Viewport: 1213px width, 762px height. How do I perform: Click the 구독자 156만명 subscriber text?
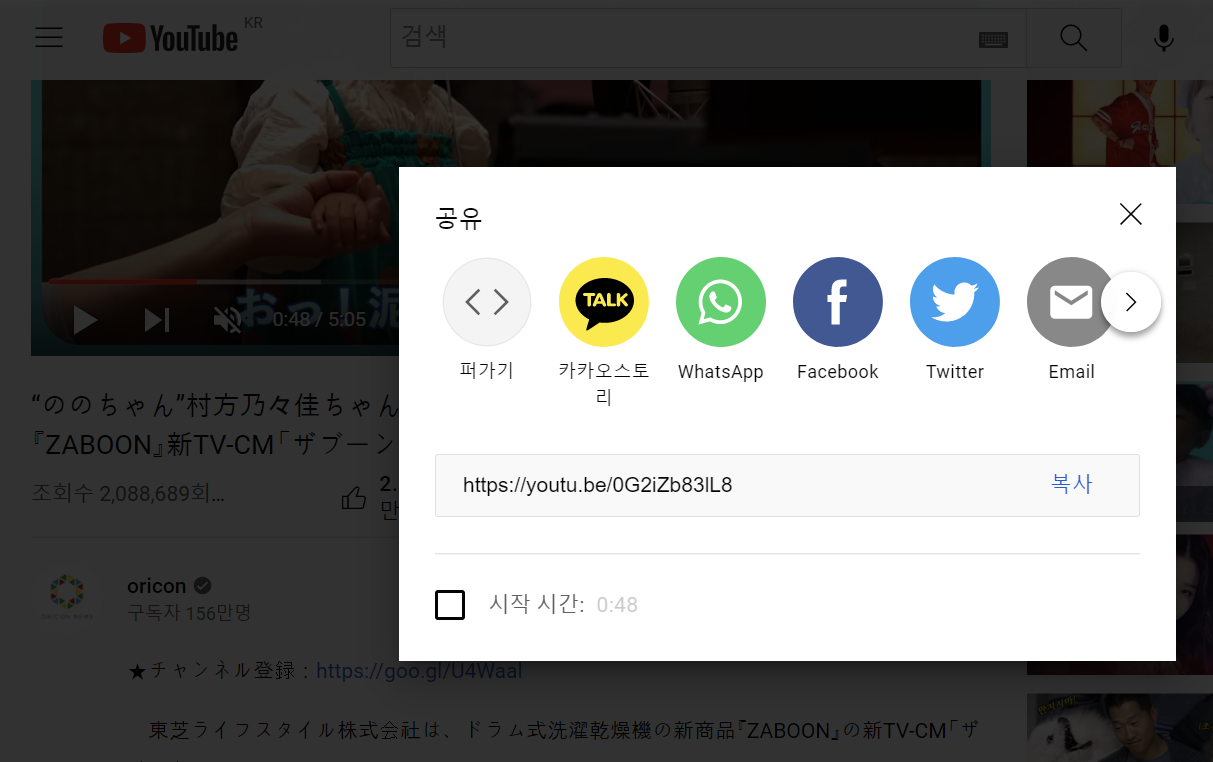click(189, 612)
